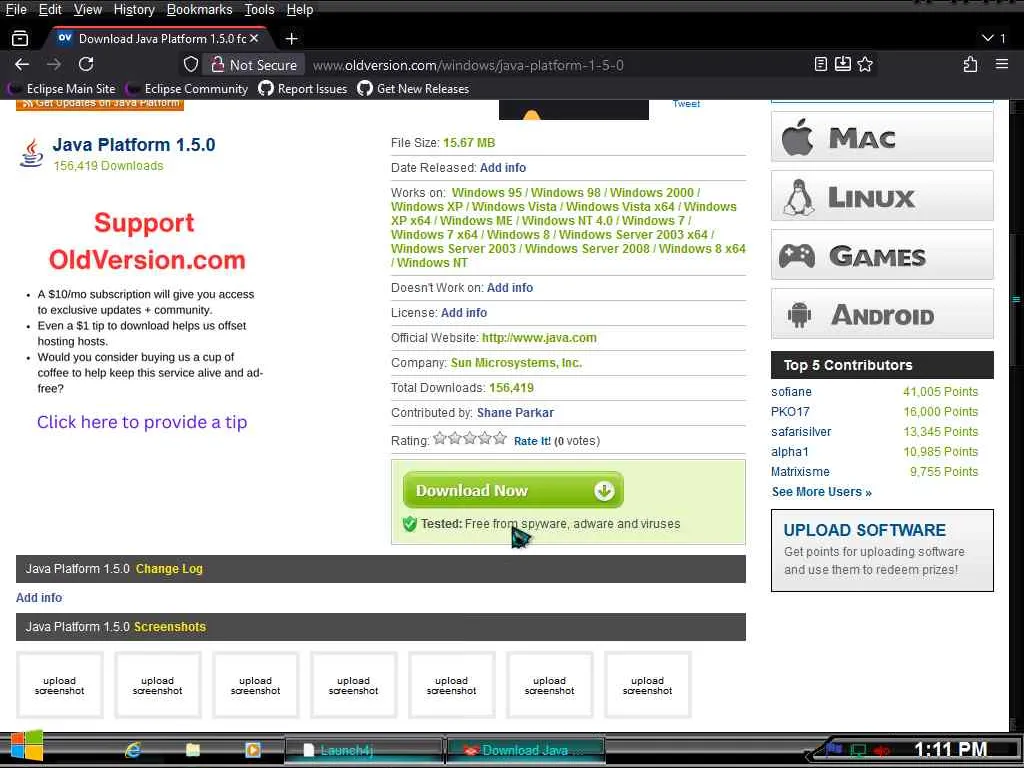Click the last upload screenshot thumbnail

[647, 685]
